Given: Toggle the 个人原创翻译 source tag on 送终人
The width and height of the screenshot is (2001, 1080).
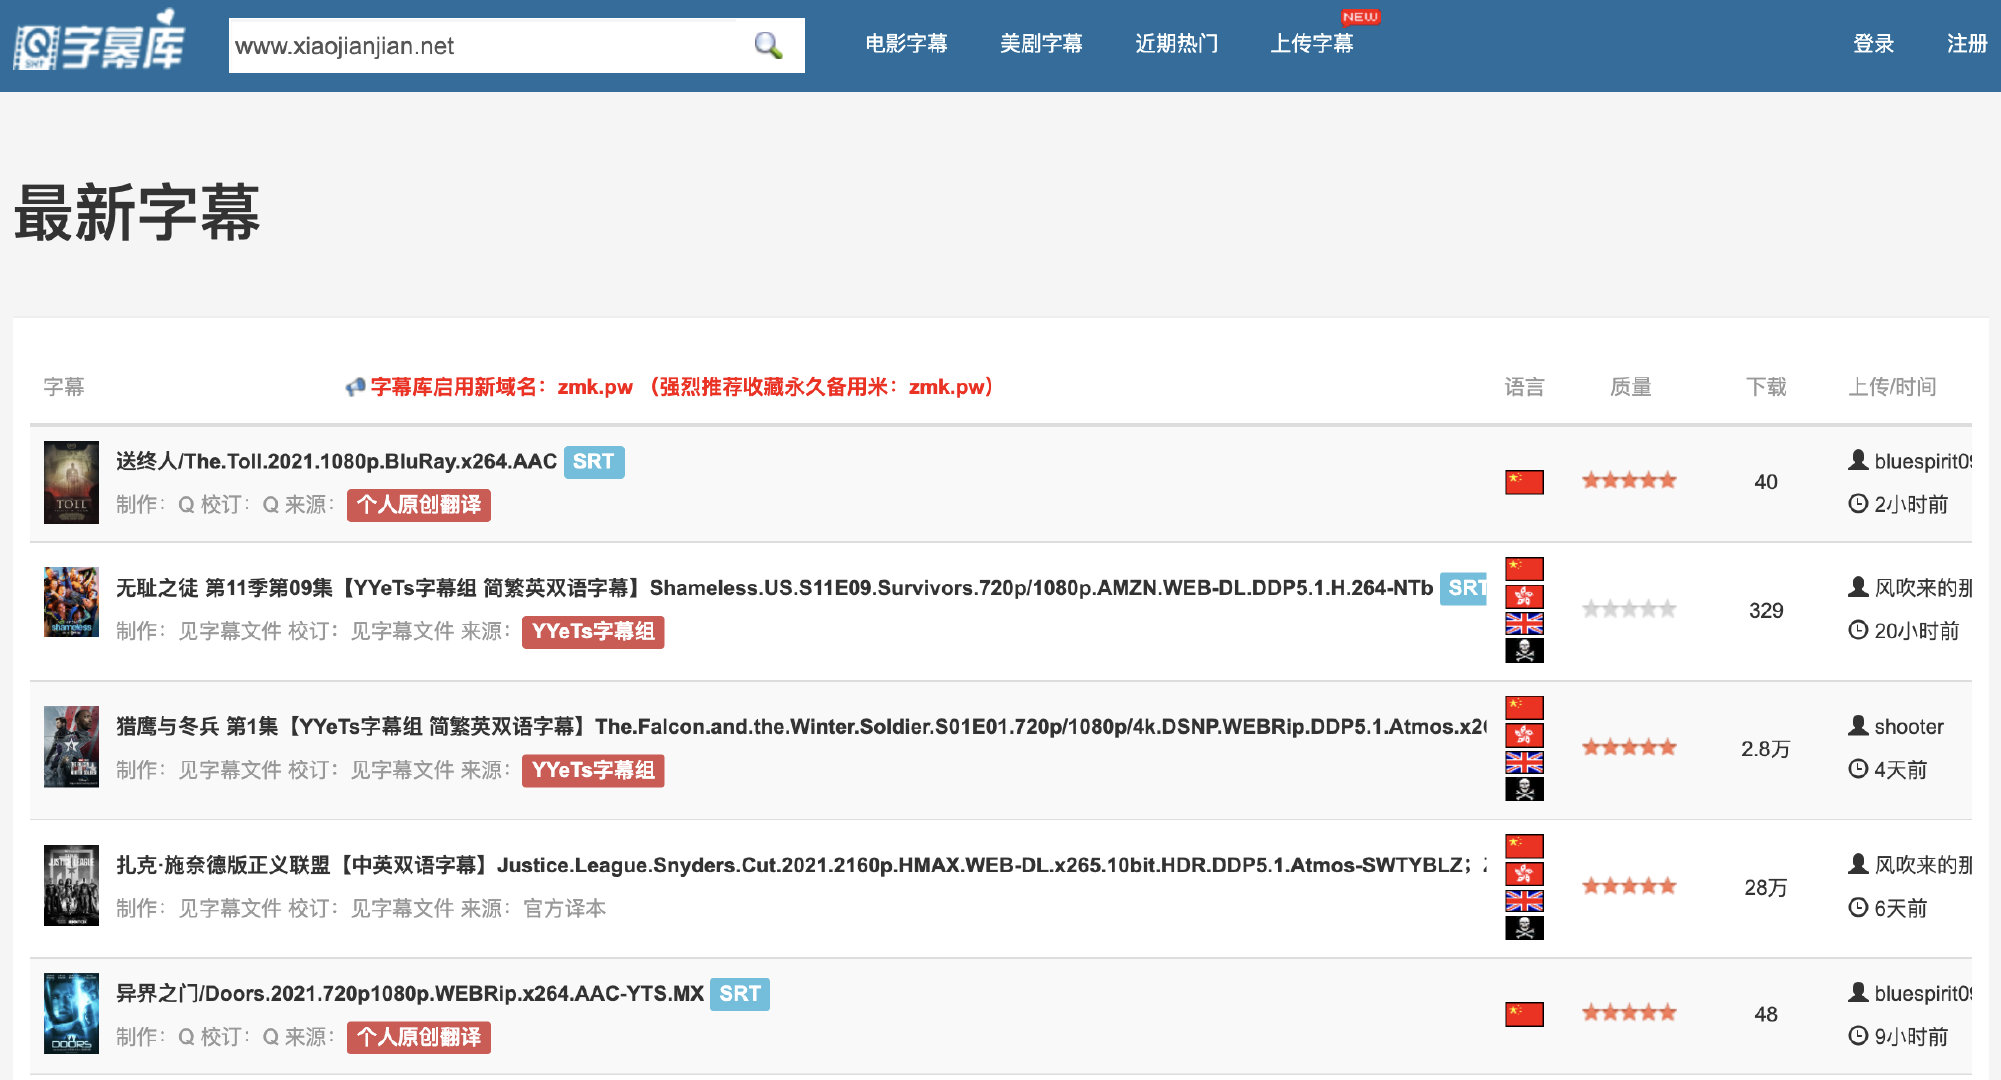Looking at the screenshot, I should (x=420, y=505).
